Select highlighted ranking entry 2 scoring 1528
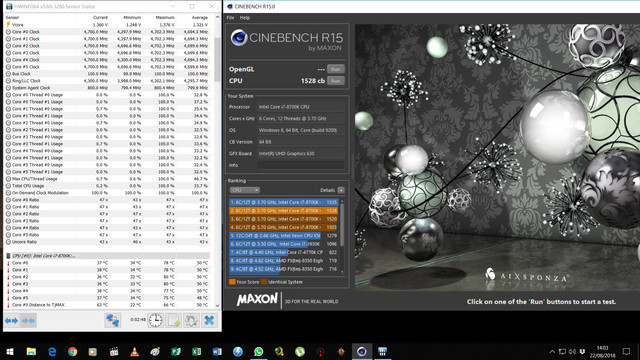This screenshot has height=360, width=640. pos(284,211)
